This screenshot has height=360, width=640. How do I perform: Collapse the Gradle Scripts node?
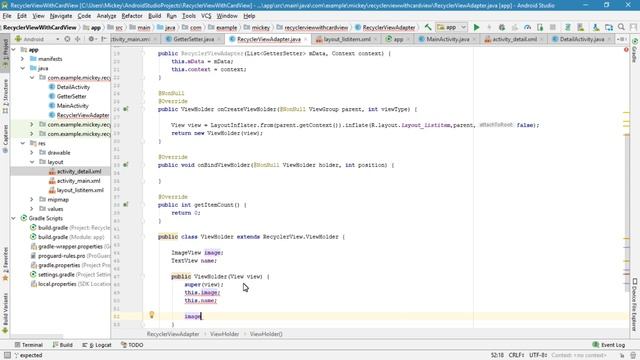(14, 218)
